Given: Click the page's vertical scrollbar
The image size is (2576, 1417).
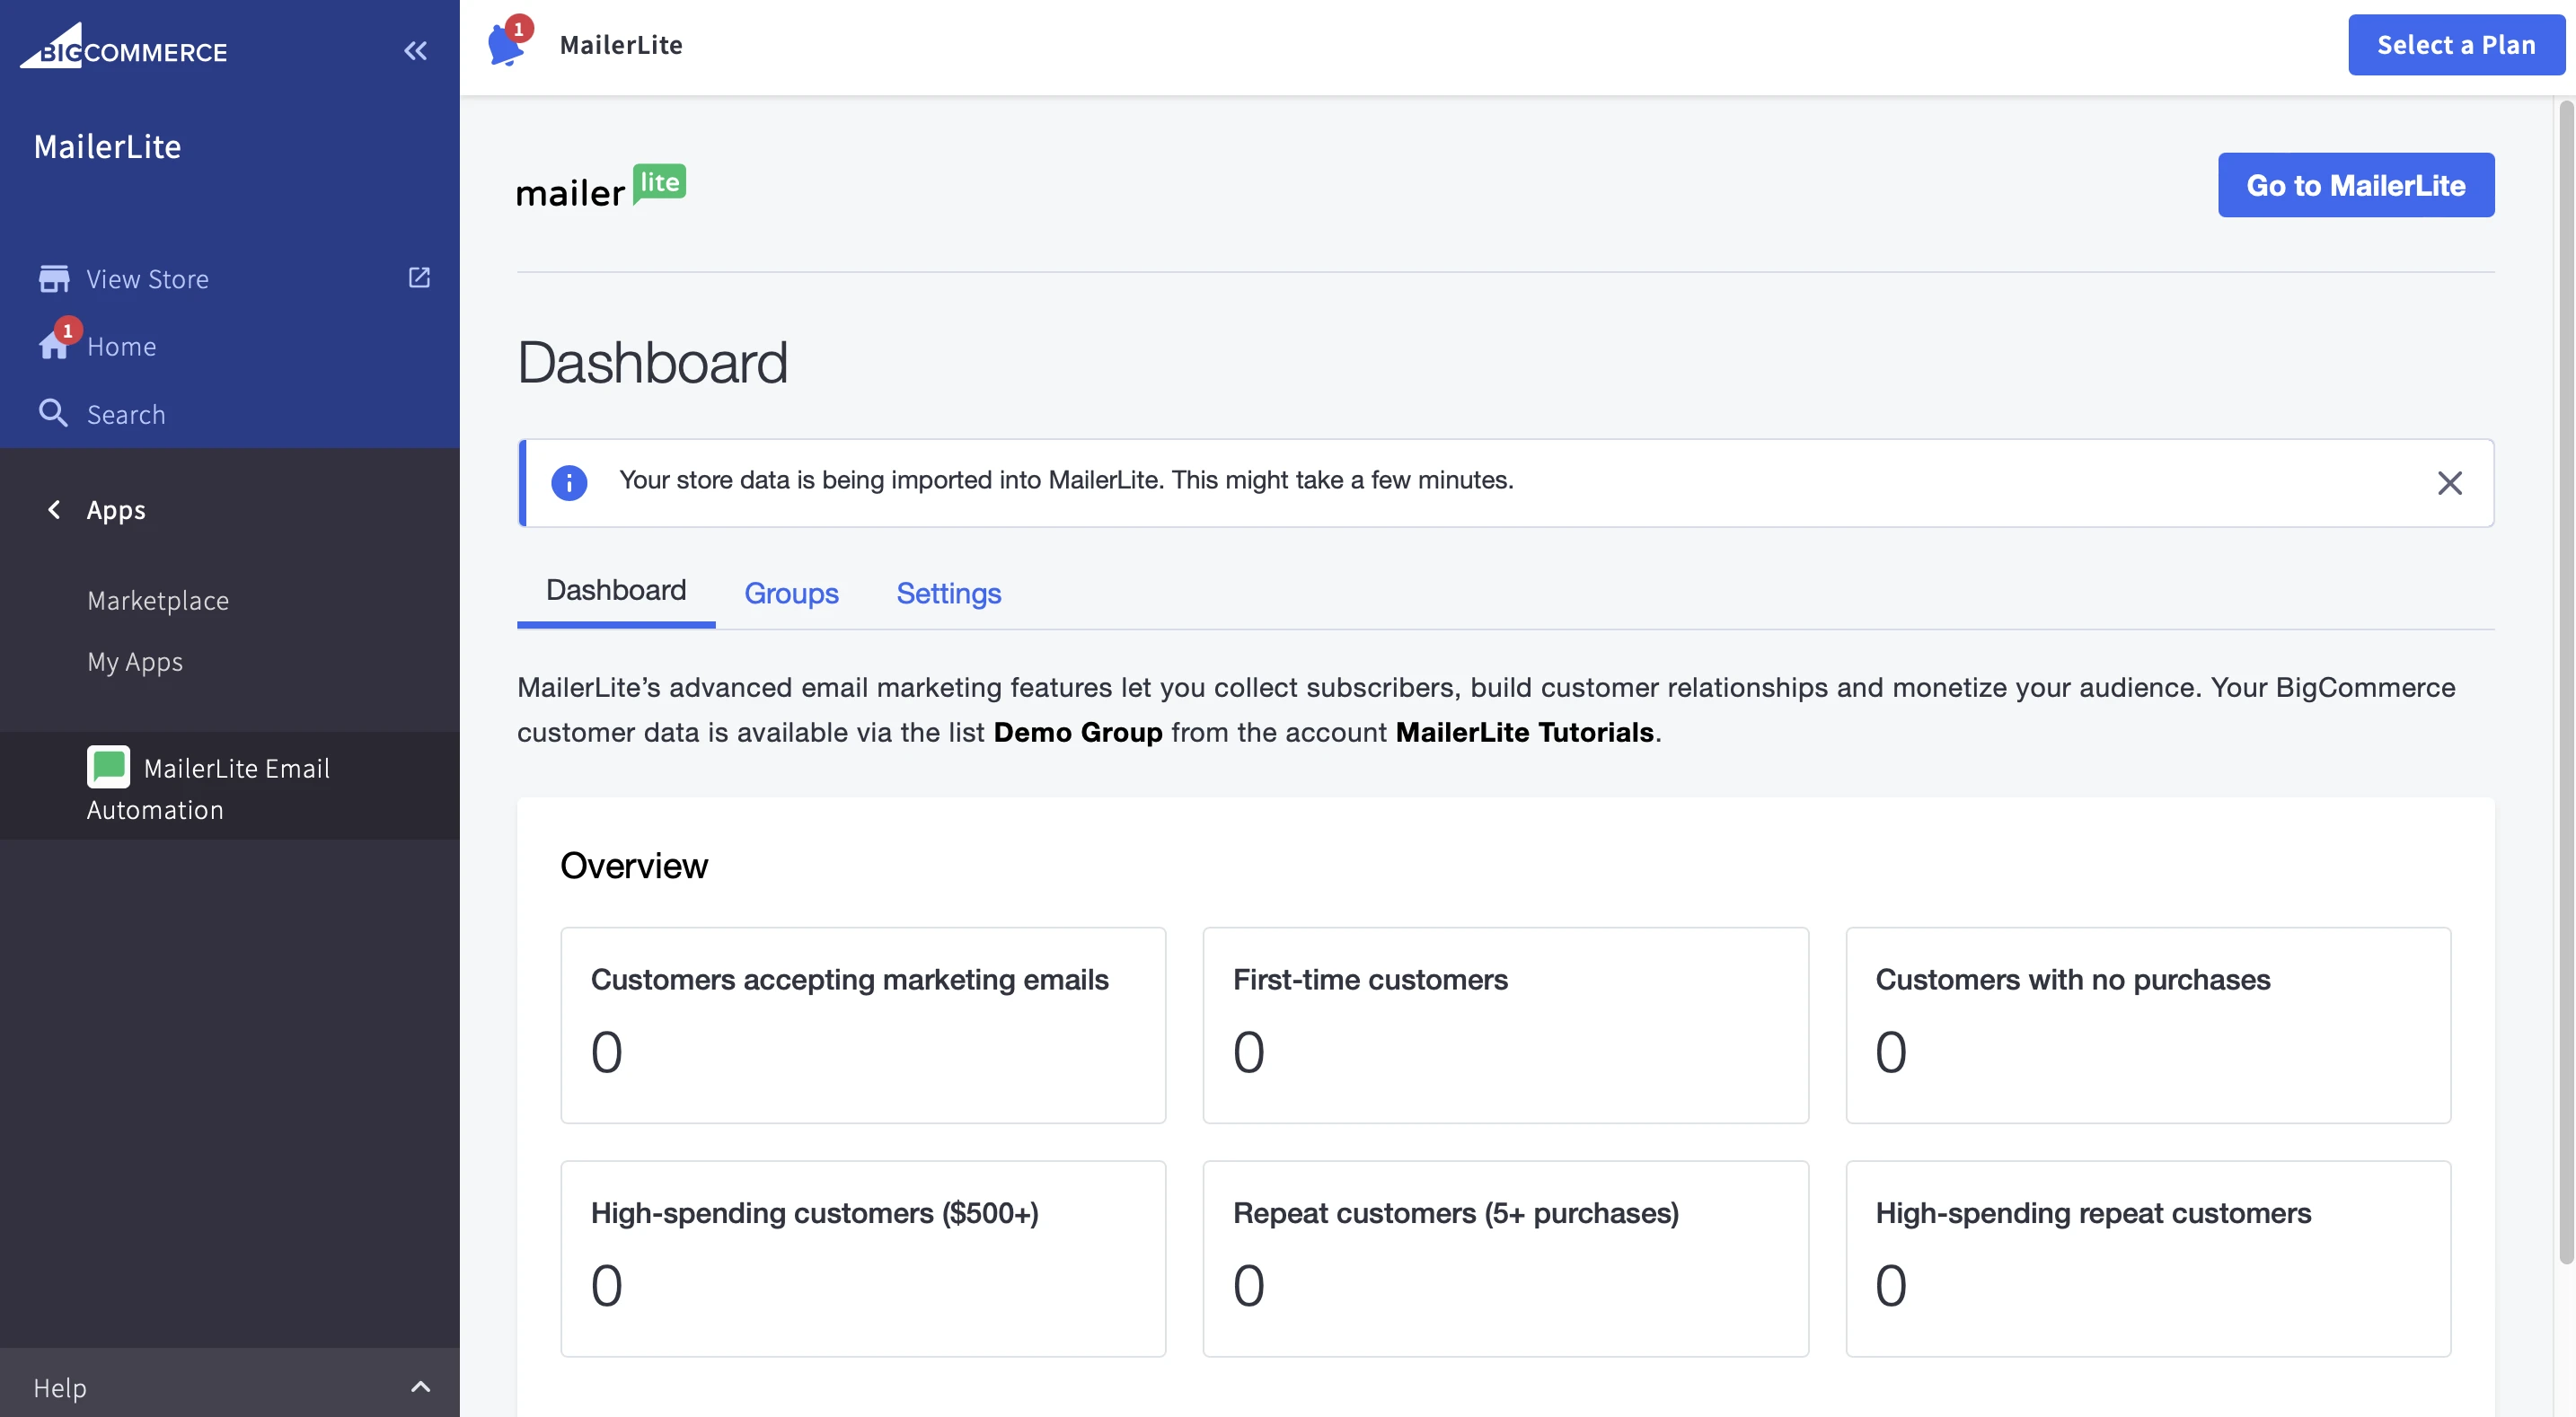Looking at the screenshot, I should (x=2565, y=680).
